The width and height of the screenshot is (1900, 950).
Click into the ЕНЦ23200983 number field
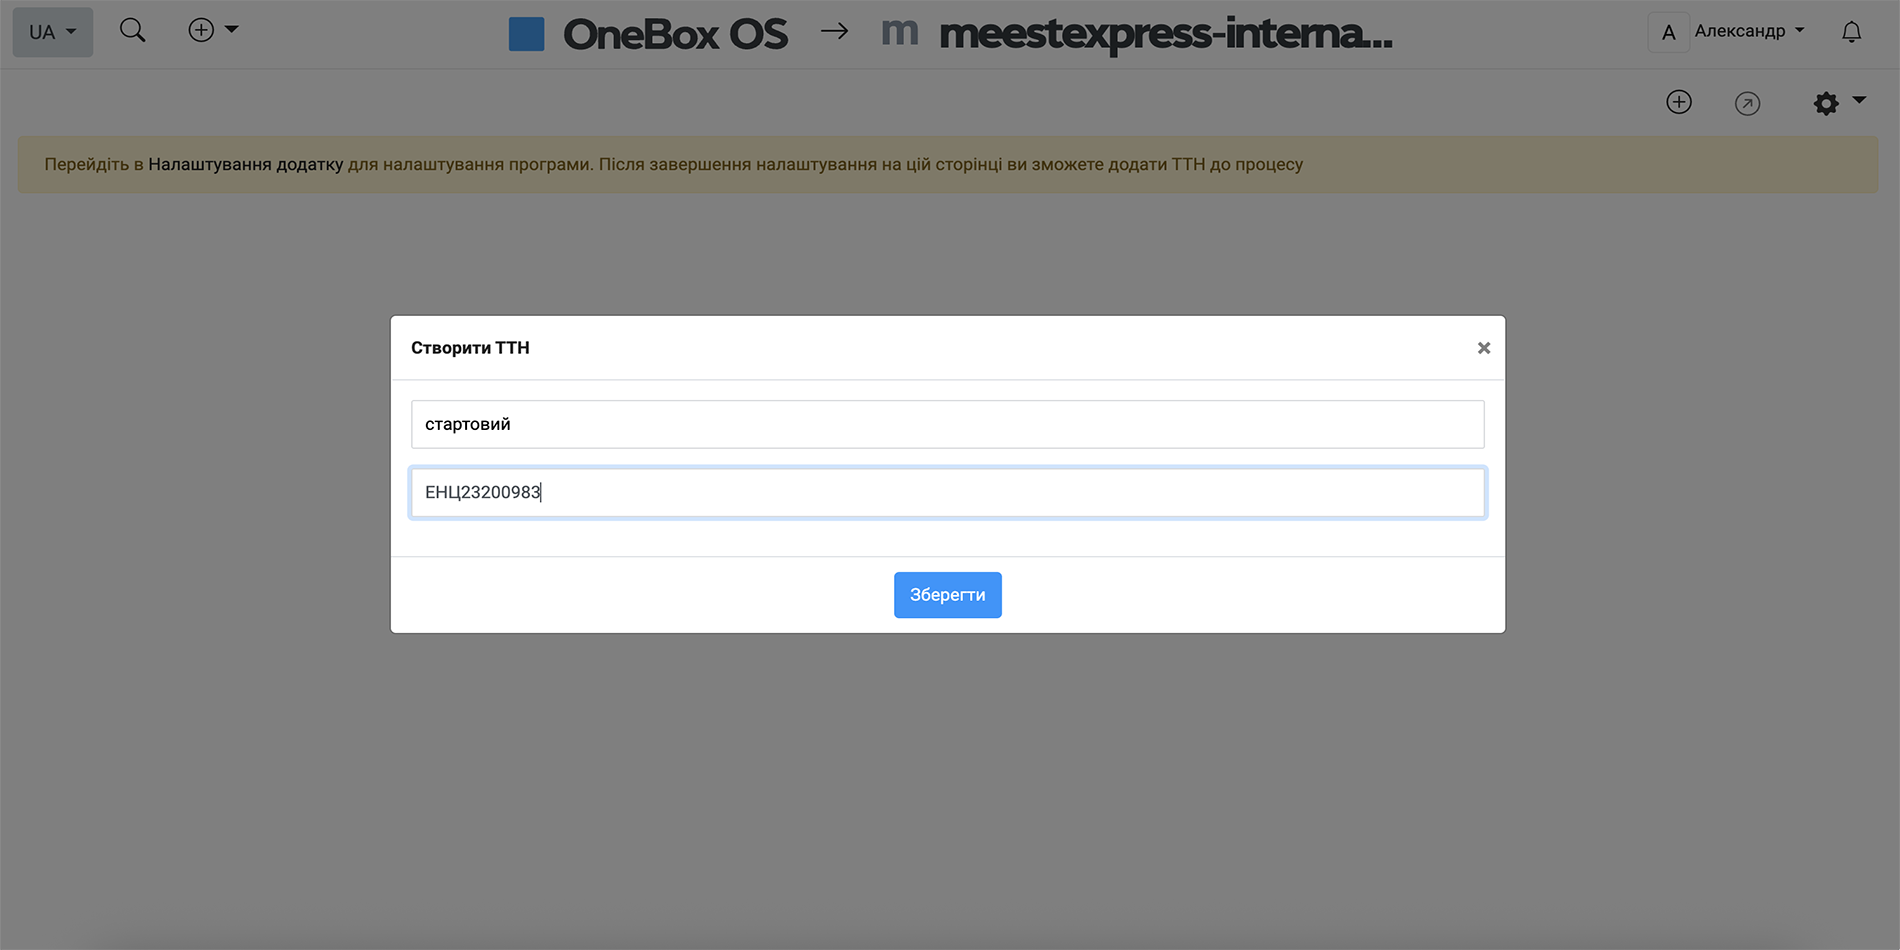tap(947, 492)
